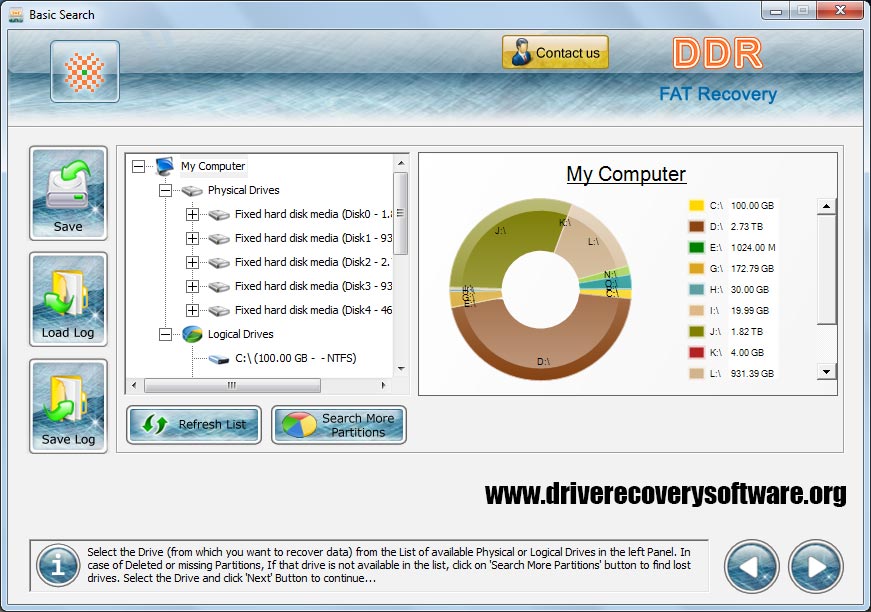
Task: Click the Save Log button
Action: pyautogui.click(x=68, y=406)
